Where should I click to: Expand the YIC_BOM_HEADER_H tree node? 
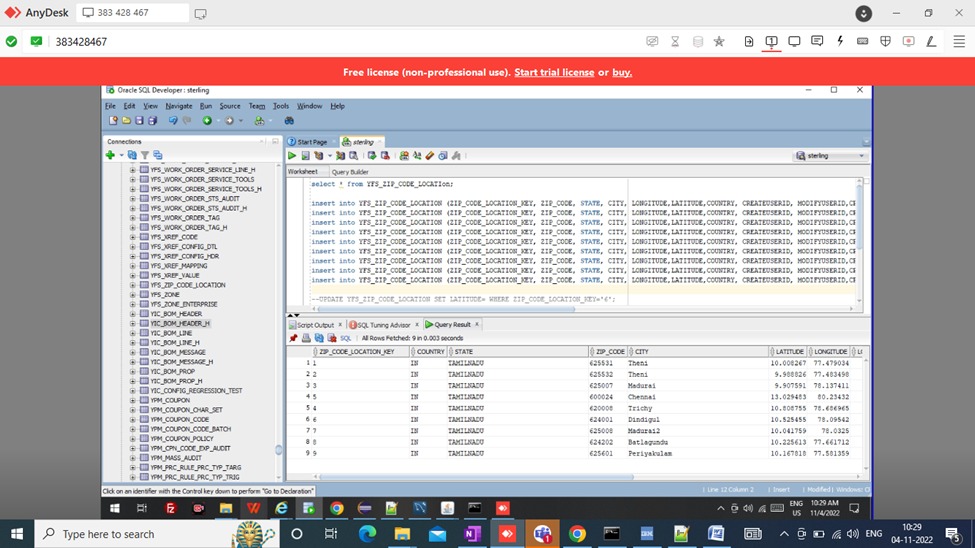click(x=132, y=323)
